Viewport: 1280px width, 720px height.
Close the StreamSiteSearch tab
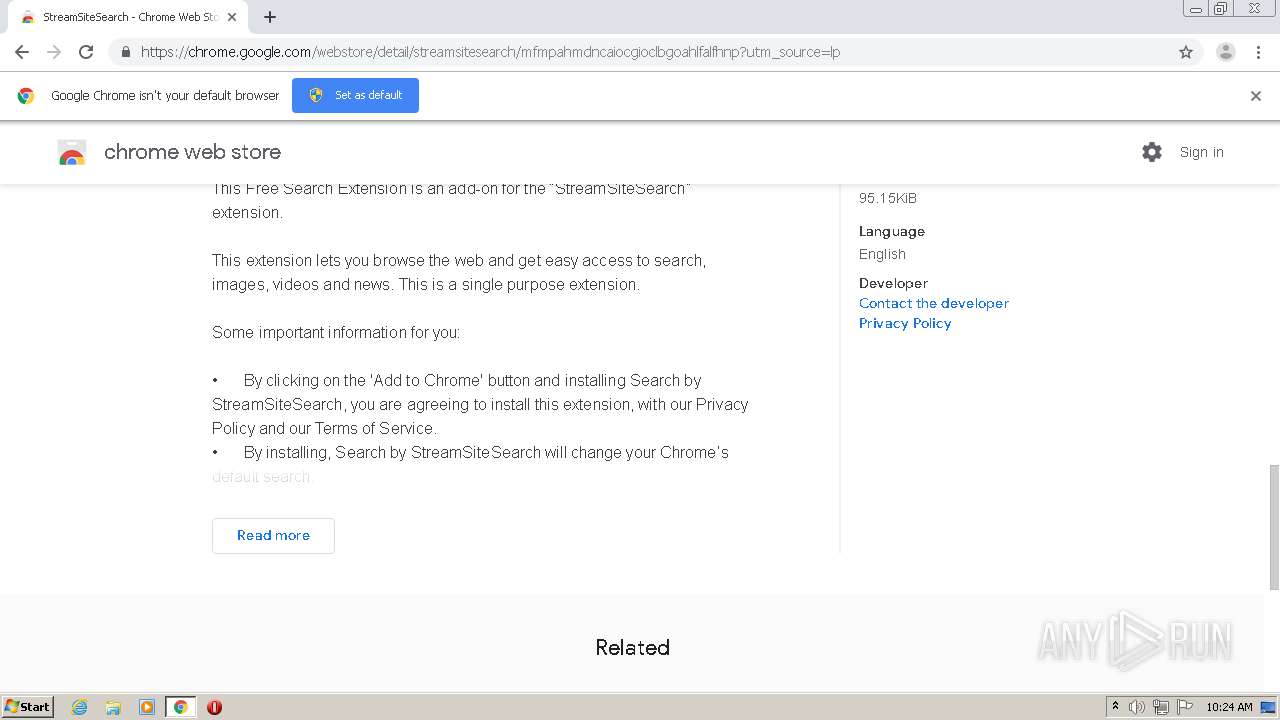pyautogui.click(x=232, y=17)
